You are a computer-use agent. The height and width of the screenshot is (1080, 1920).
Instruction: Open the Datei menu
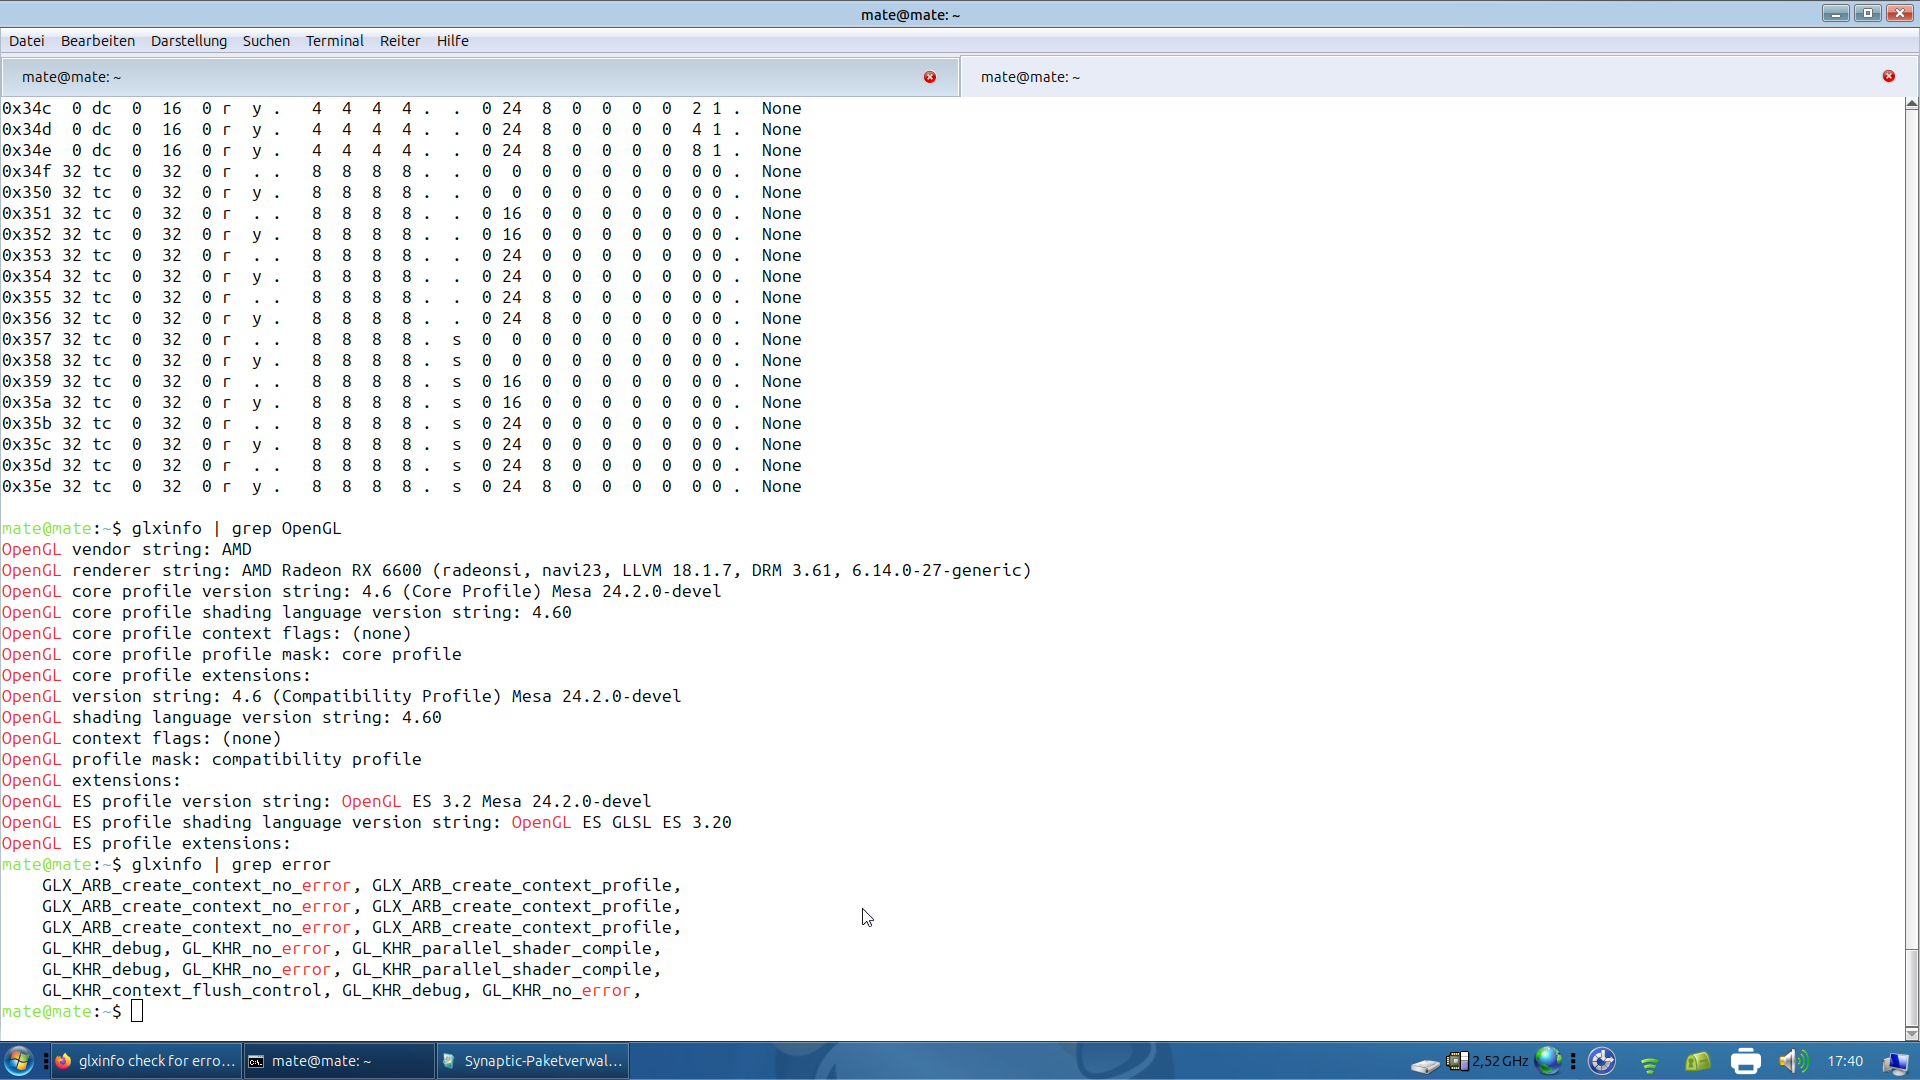click(x=27, y=41)
